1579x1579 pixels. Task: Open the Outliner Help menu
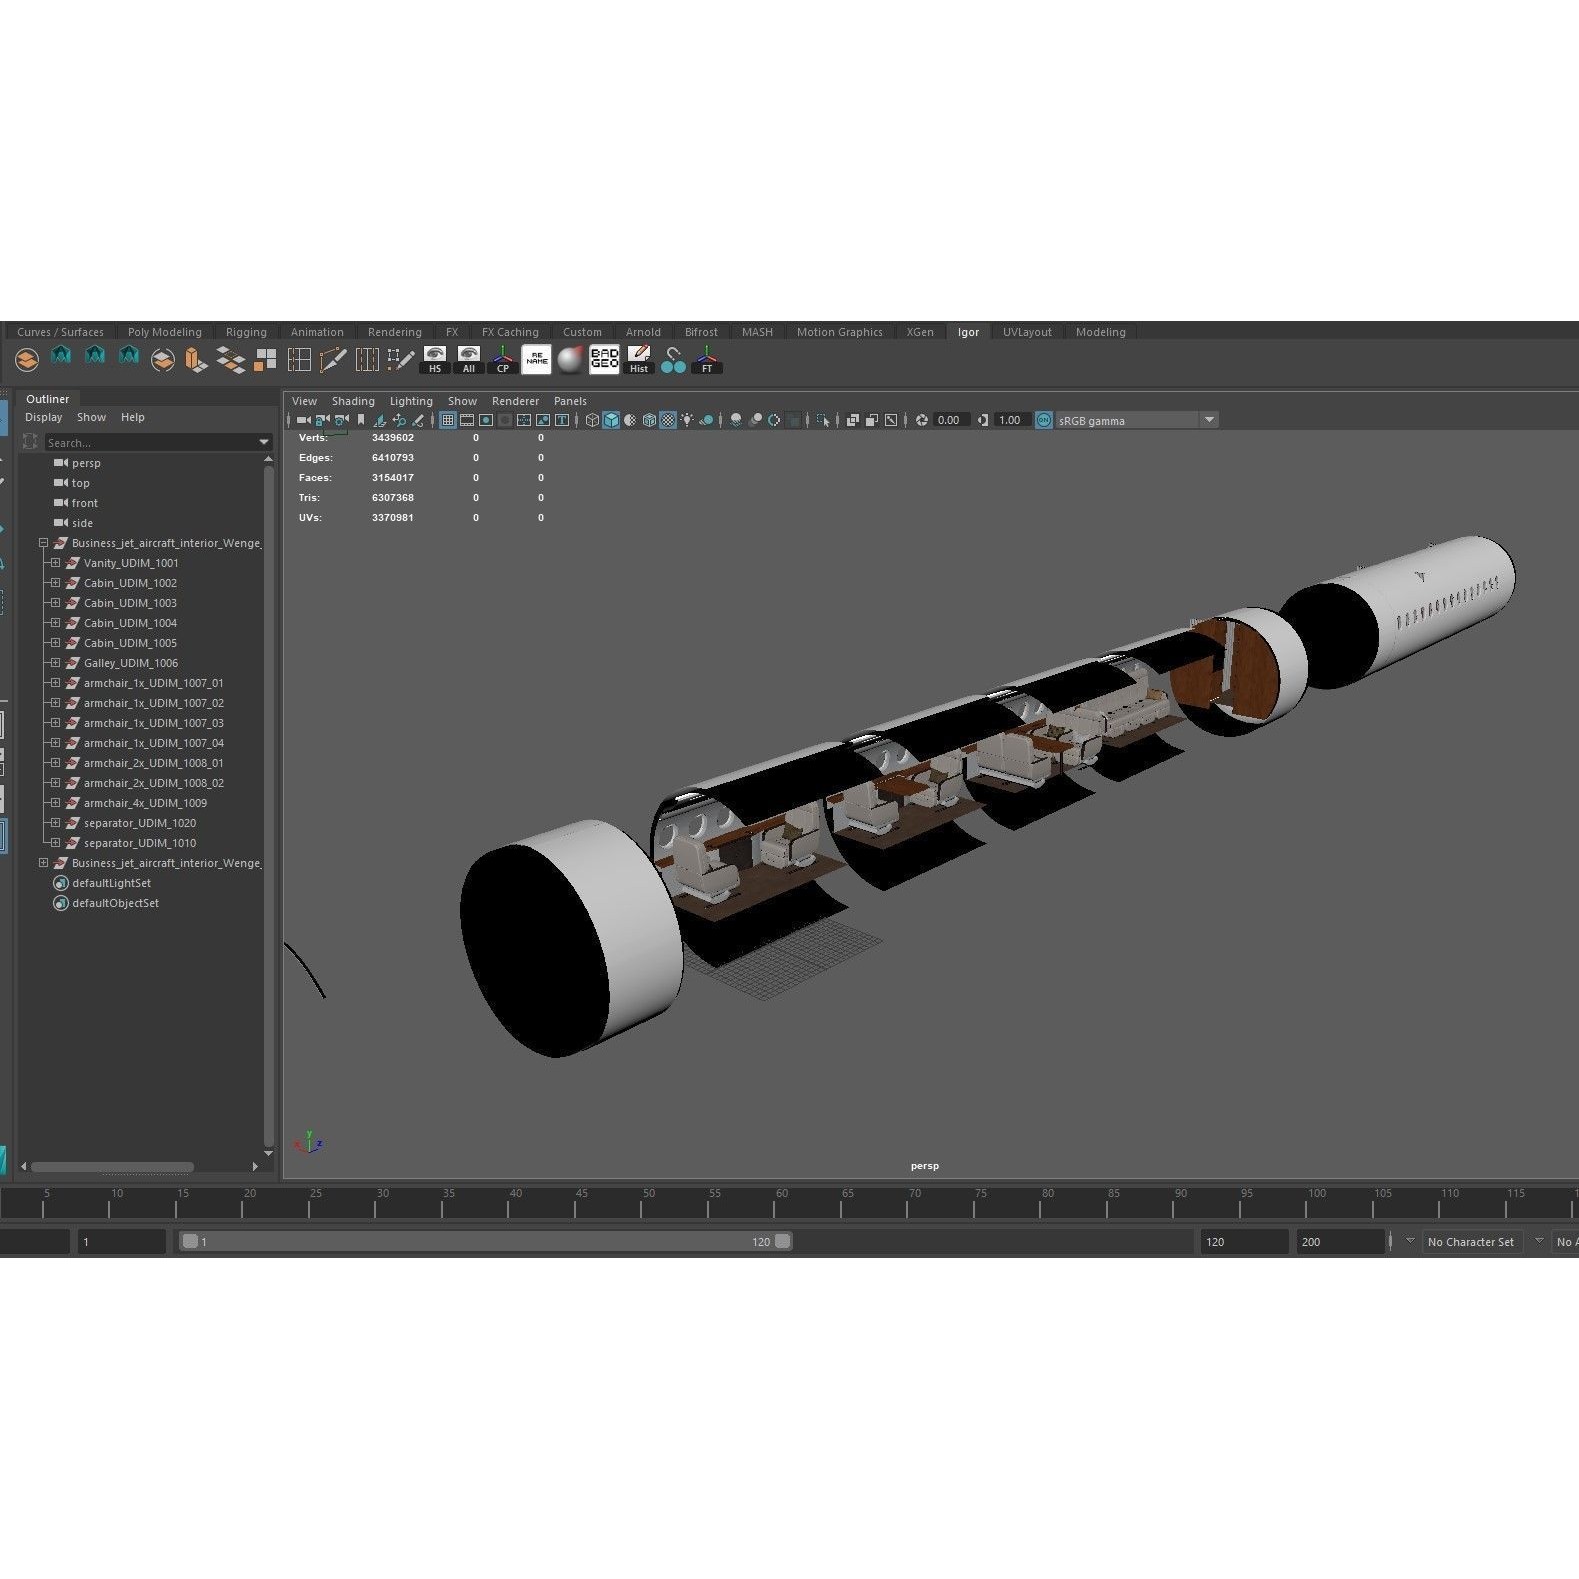click(x=133, y=417)
